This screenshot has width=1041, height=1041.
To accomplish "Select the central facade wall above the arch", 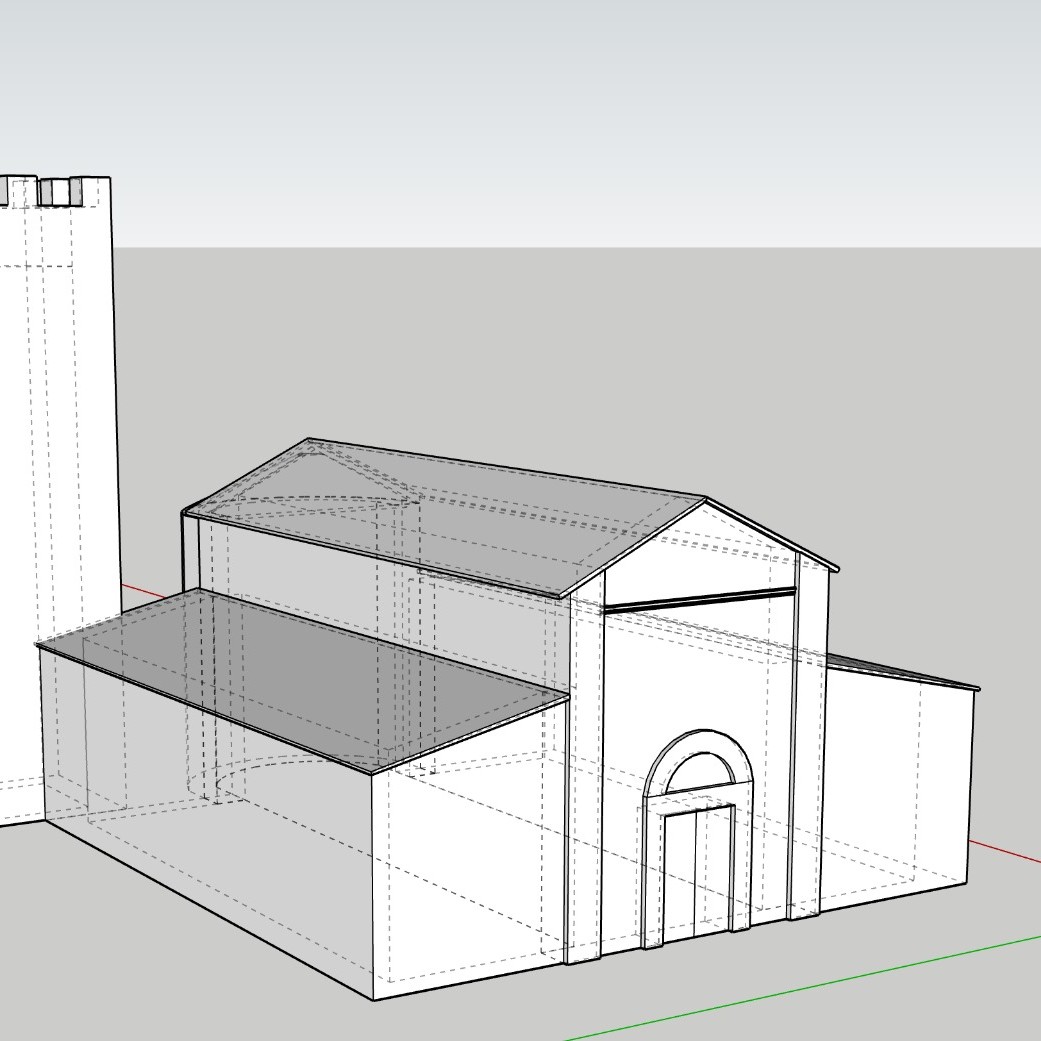I will pyautogui.click(x=698, y=670).
